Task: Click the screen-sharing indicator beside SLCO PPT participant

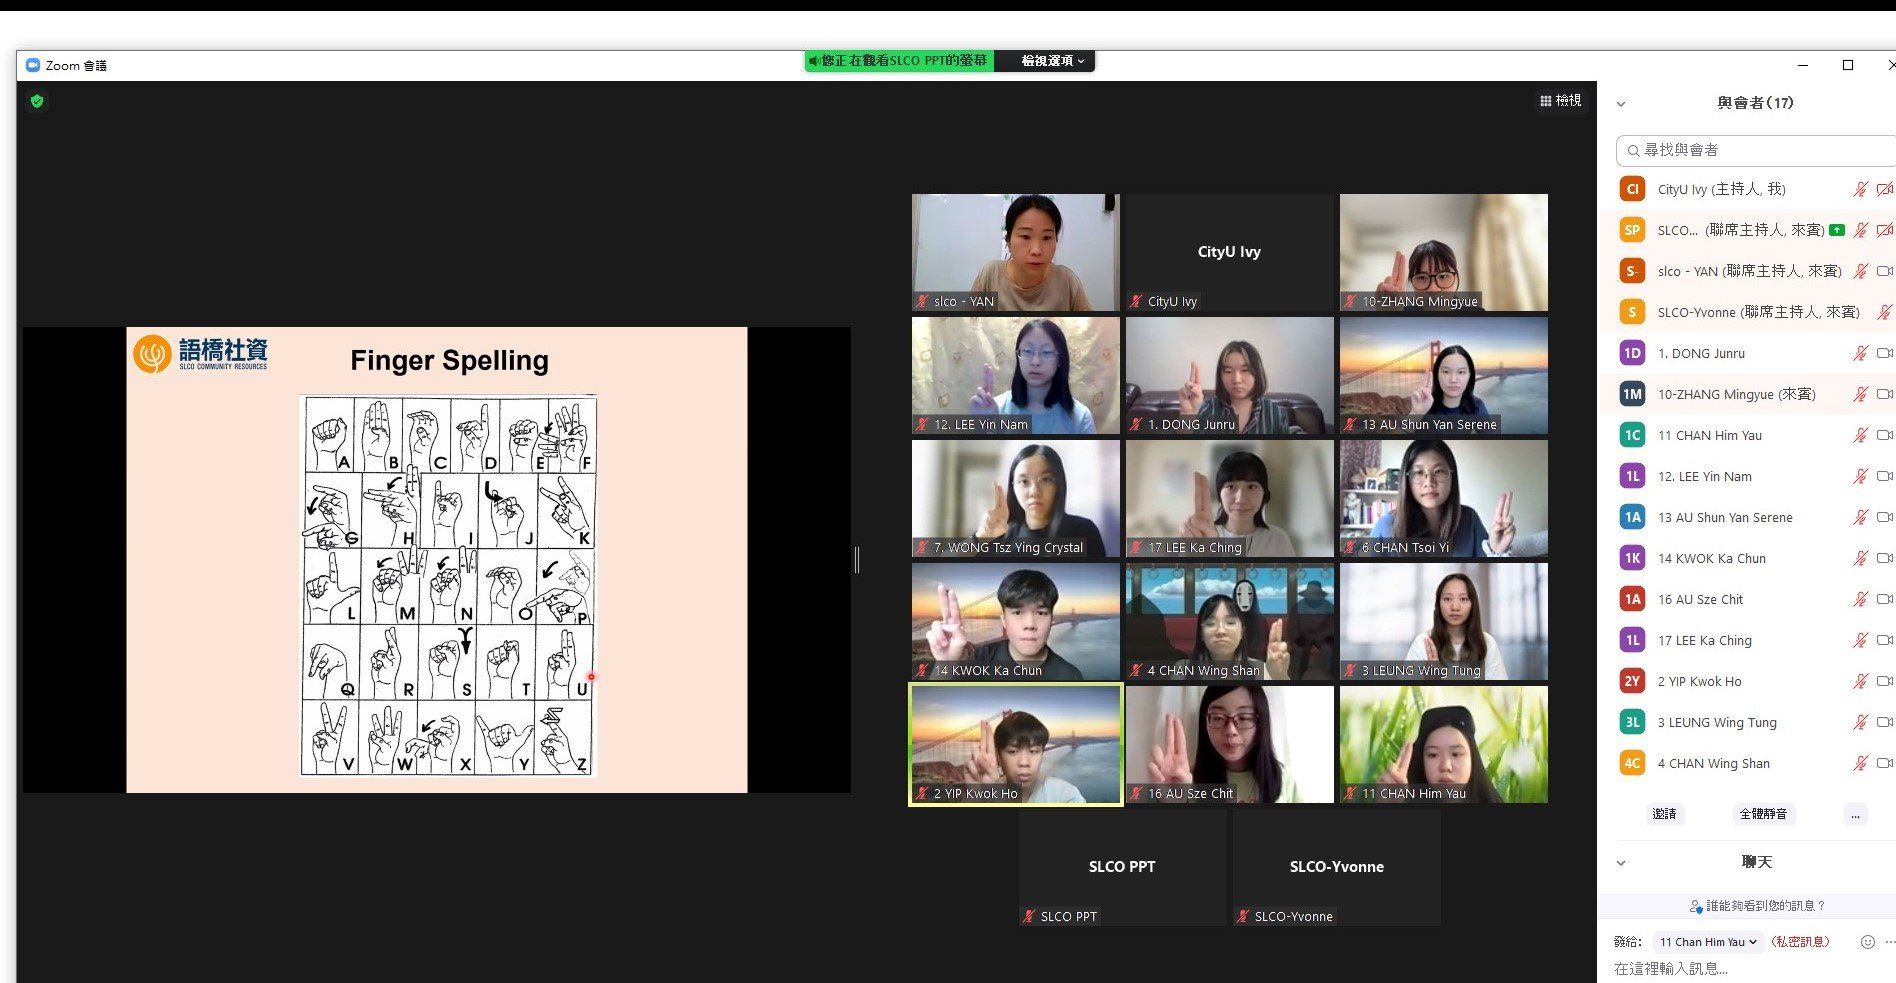Action: click(1837, 230)
